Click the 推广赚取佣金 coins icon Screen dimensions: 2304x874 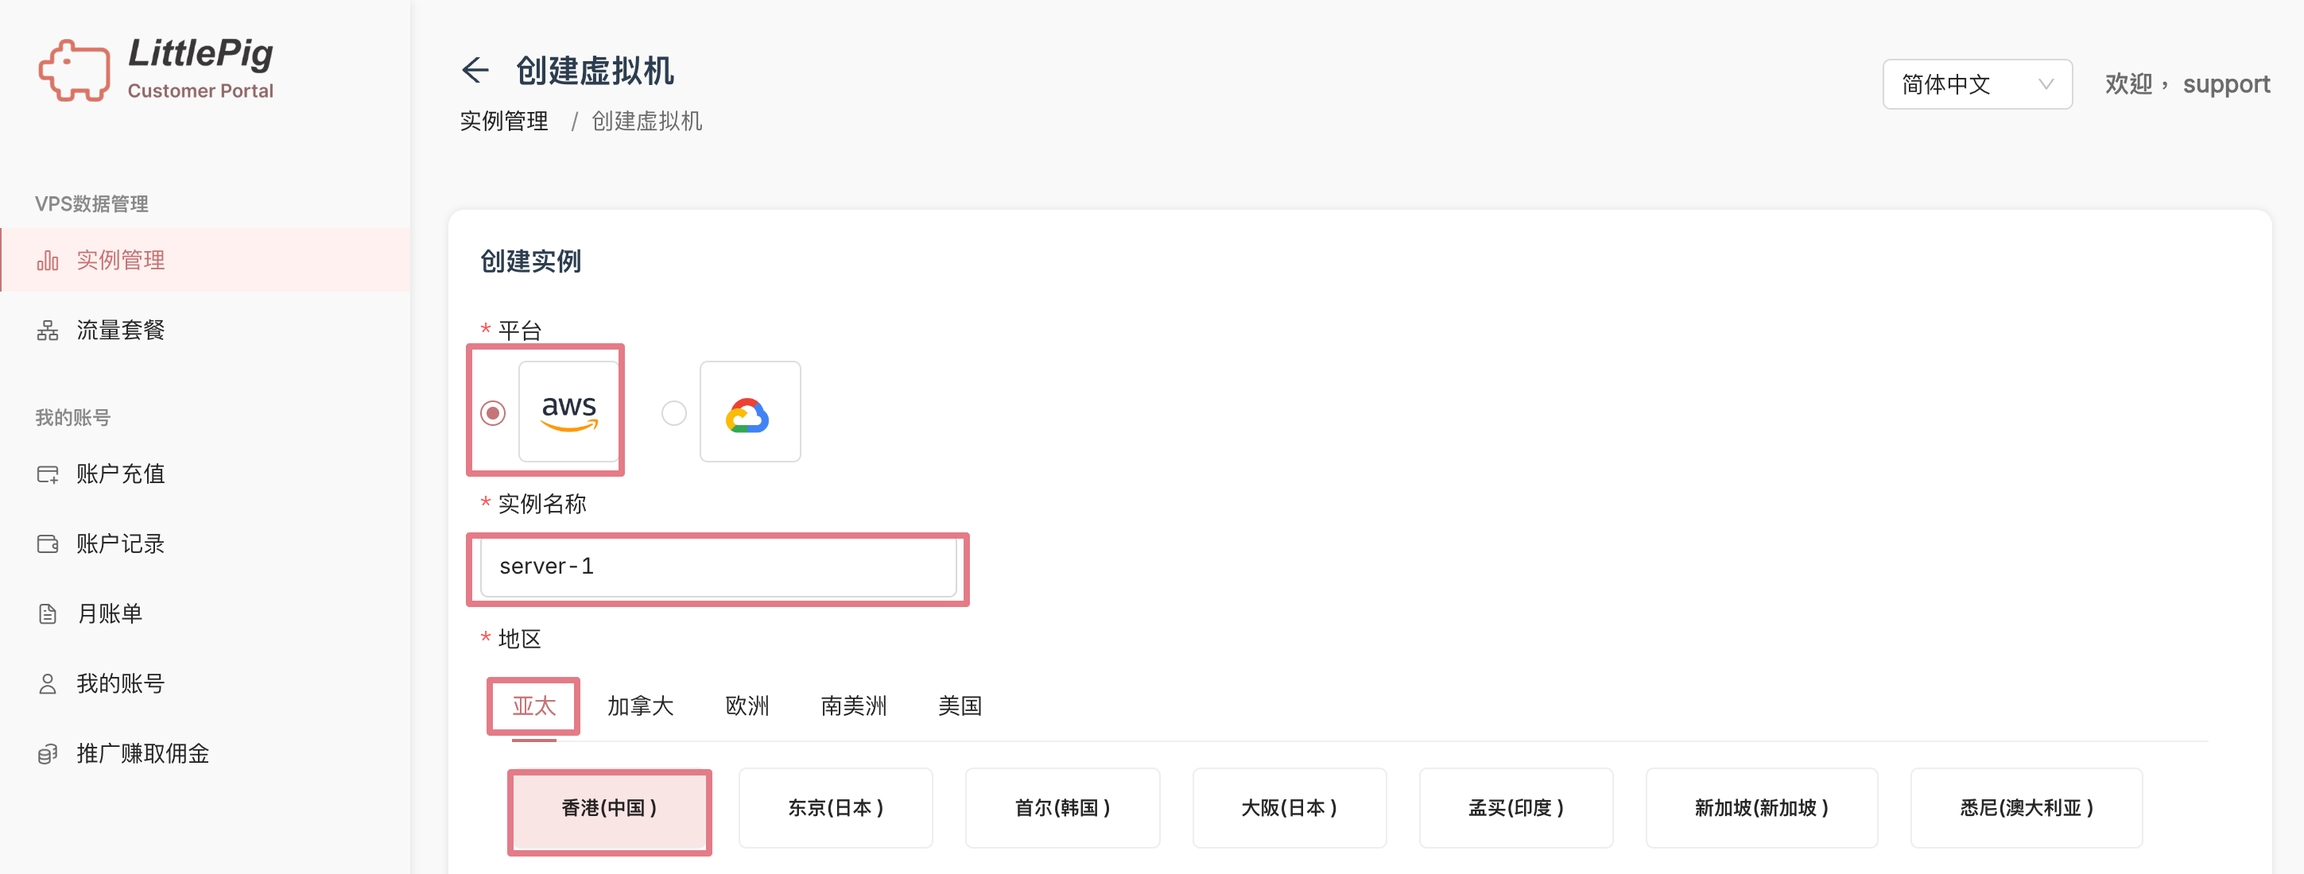coord(48,754)
